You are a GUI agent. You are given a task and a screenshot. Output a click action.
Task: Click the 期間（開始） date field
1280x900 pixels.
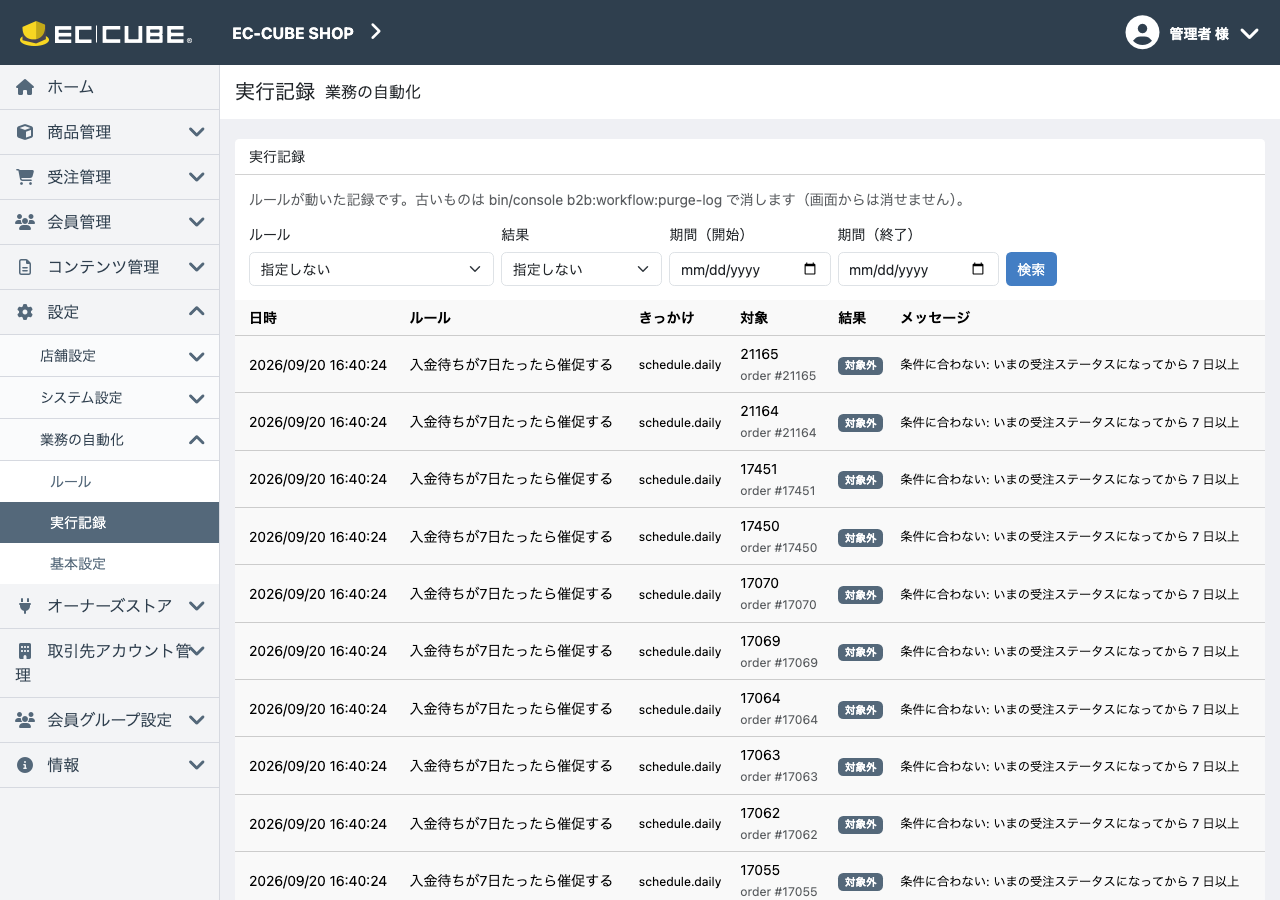[x=750, y=269]
